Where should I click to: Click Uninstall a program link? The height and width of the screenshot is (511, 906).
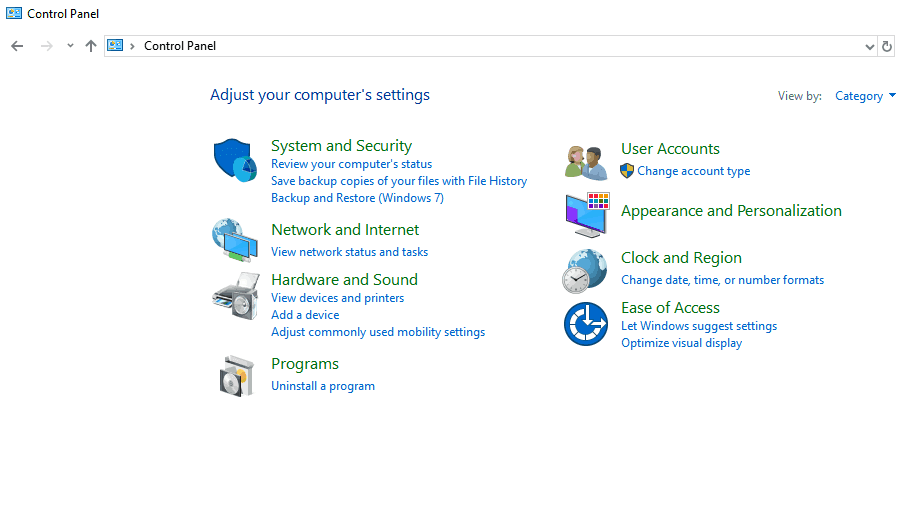click(323, 386)
